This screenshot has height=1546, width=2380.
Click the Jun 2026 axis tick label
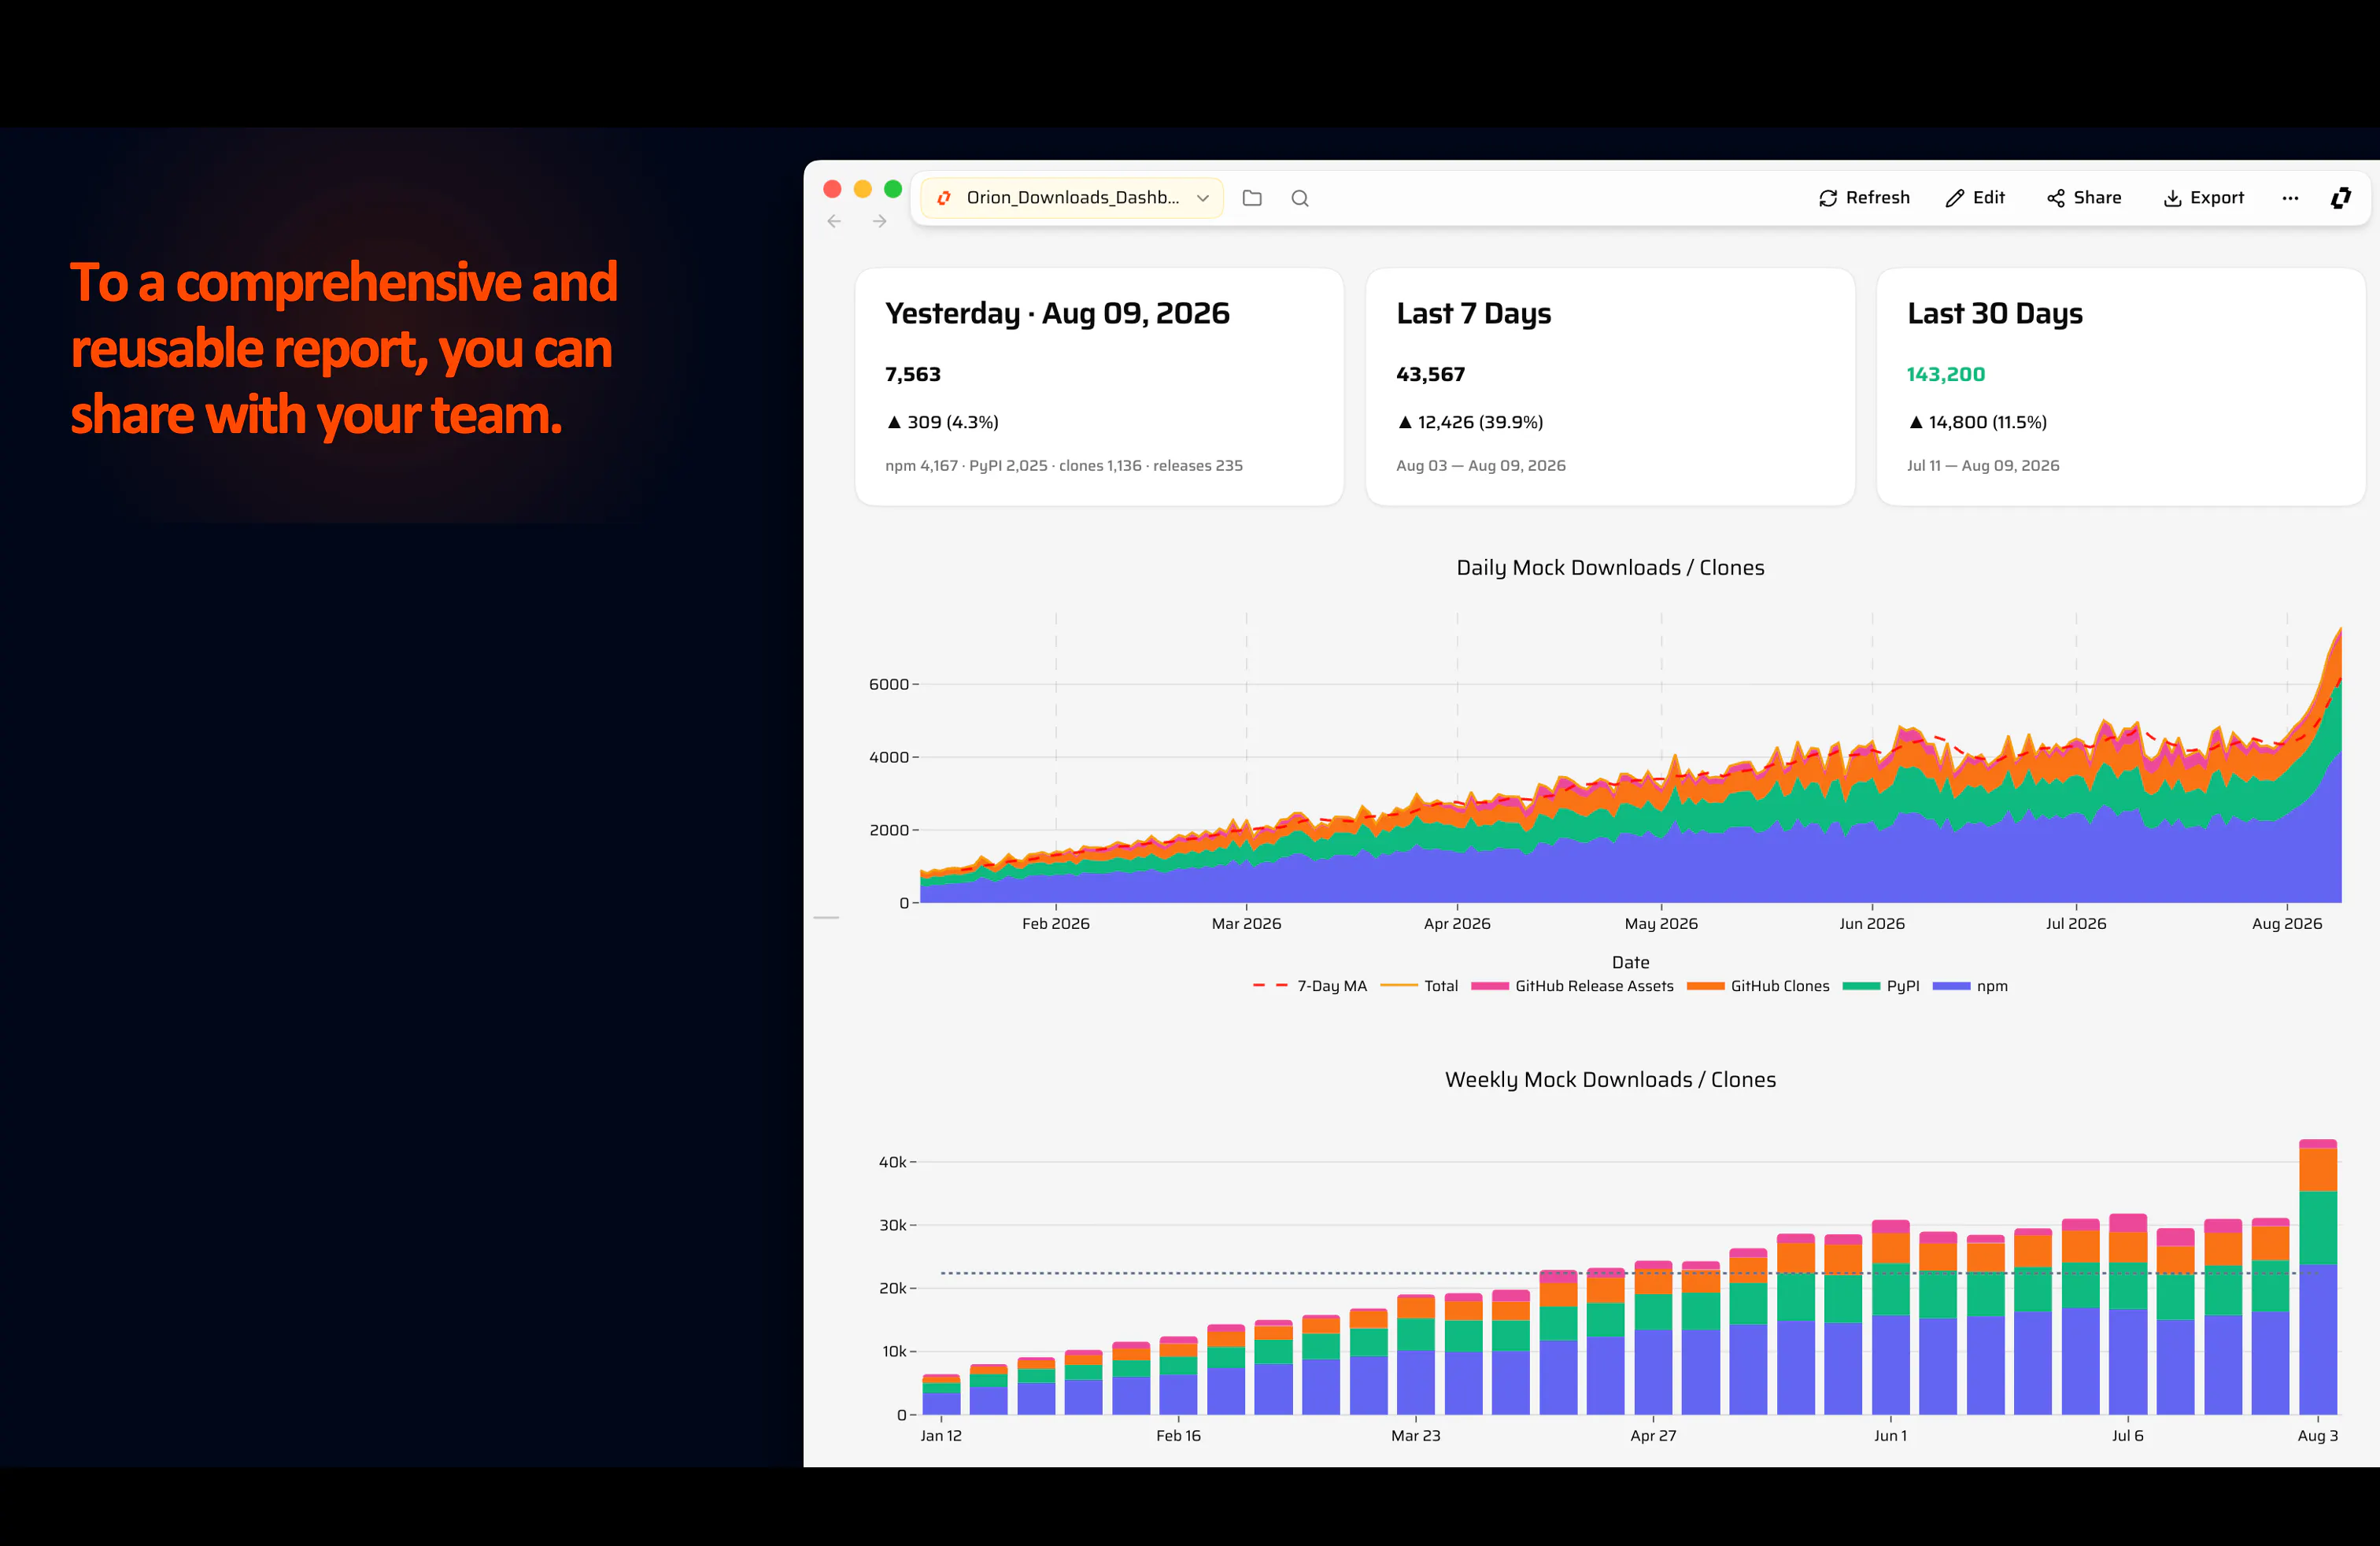[1872, 924]
